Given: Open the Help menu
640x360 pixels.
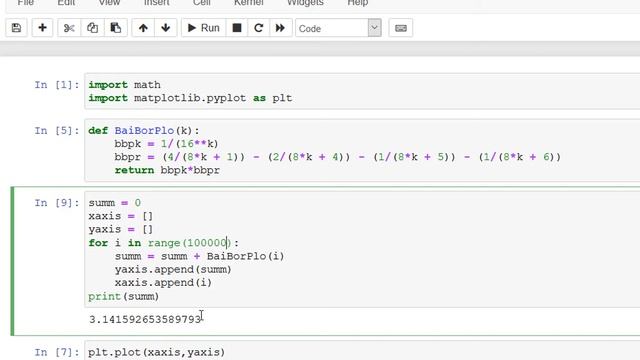Looking at the screenshot, I should 358,2.
